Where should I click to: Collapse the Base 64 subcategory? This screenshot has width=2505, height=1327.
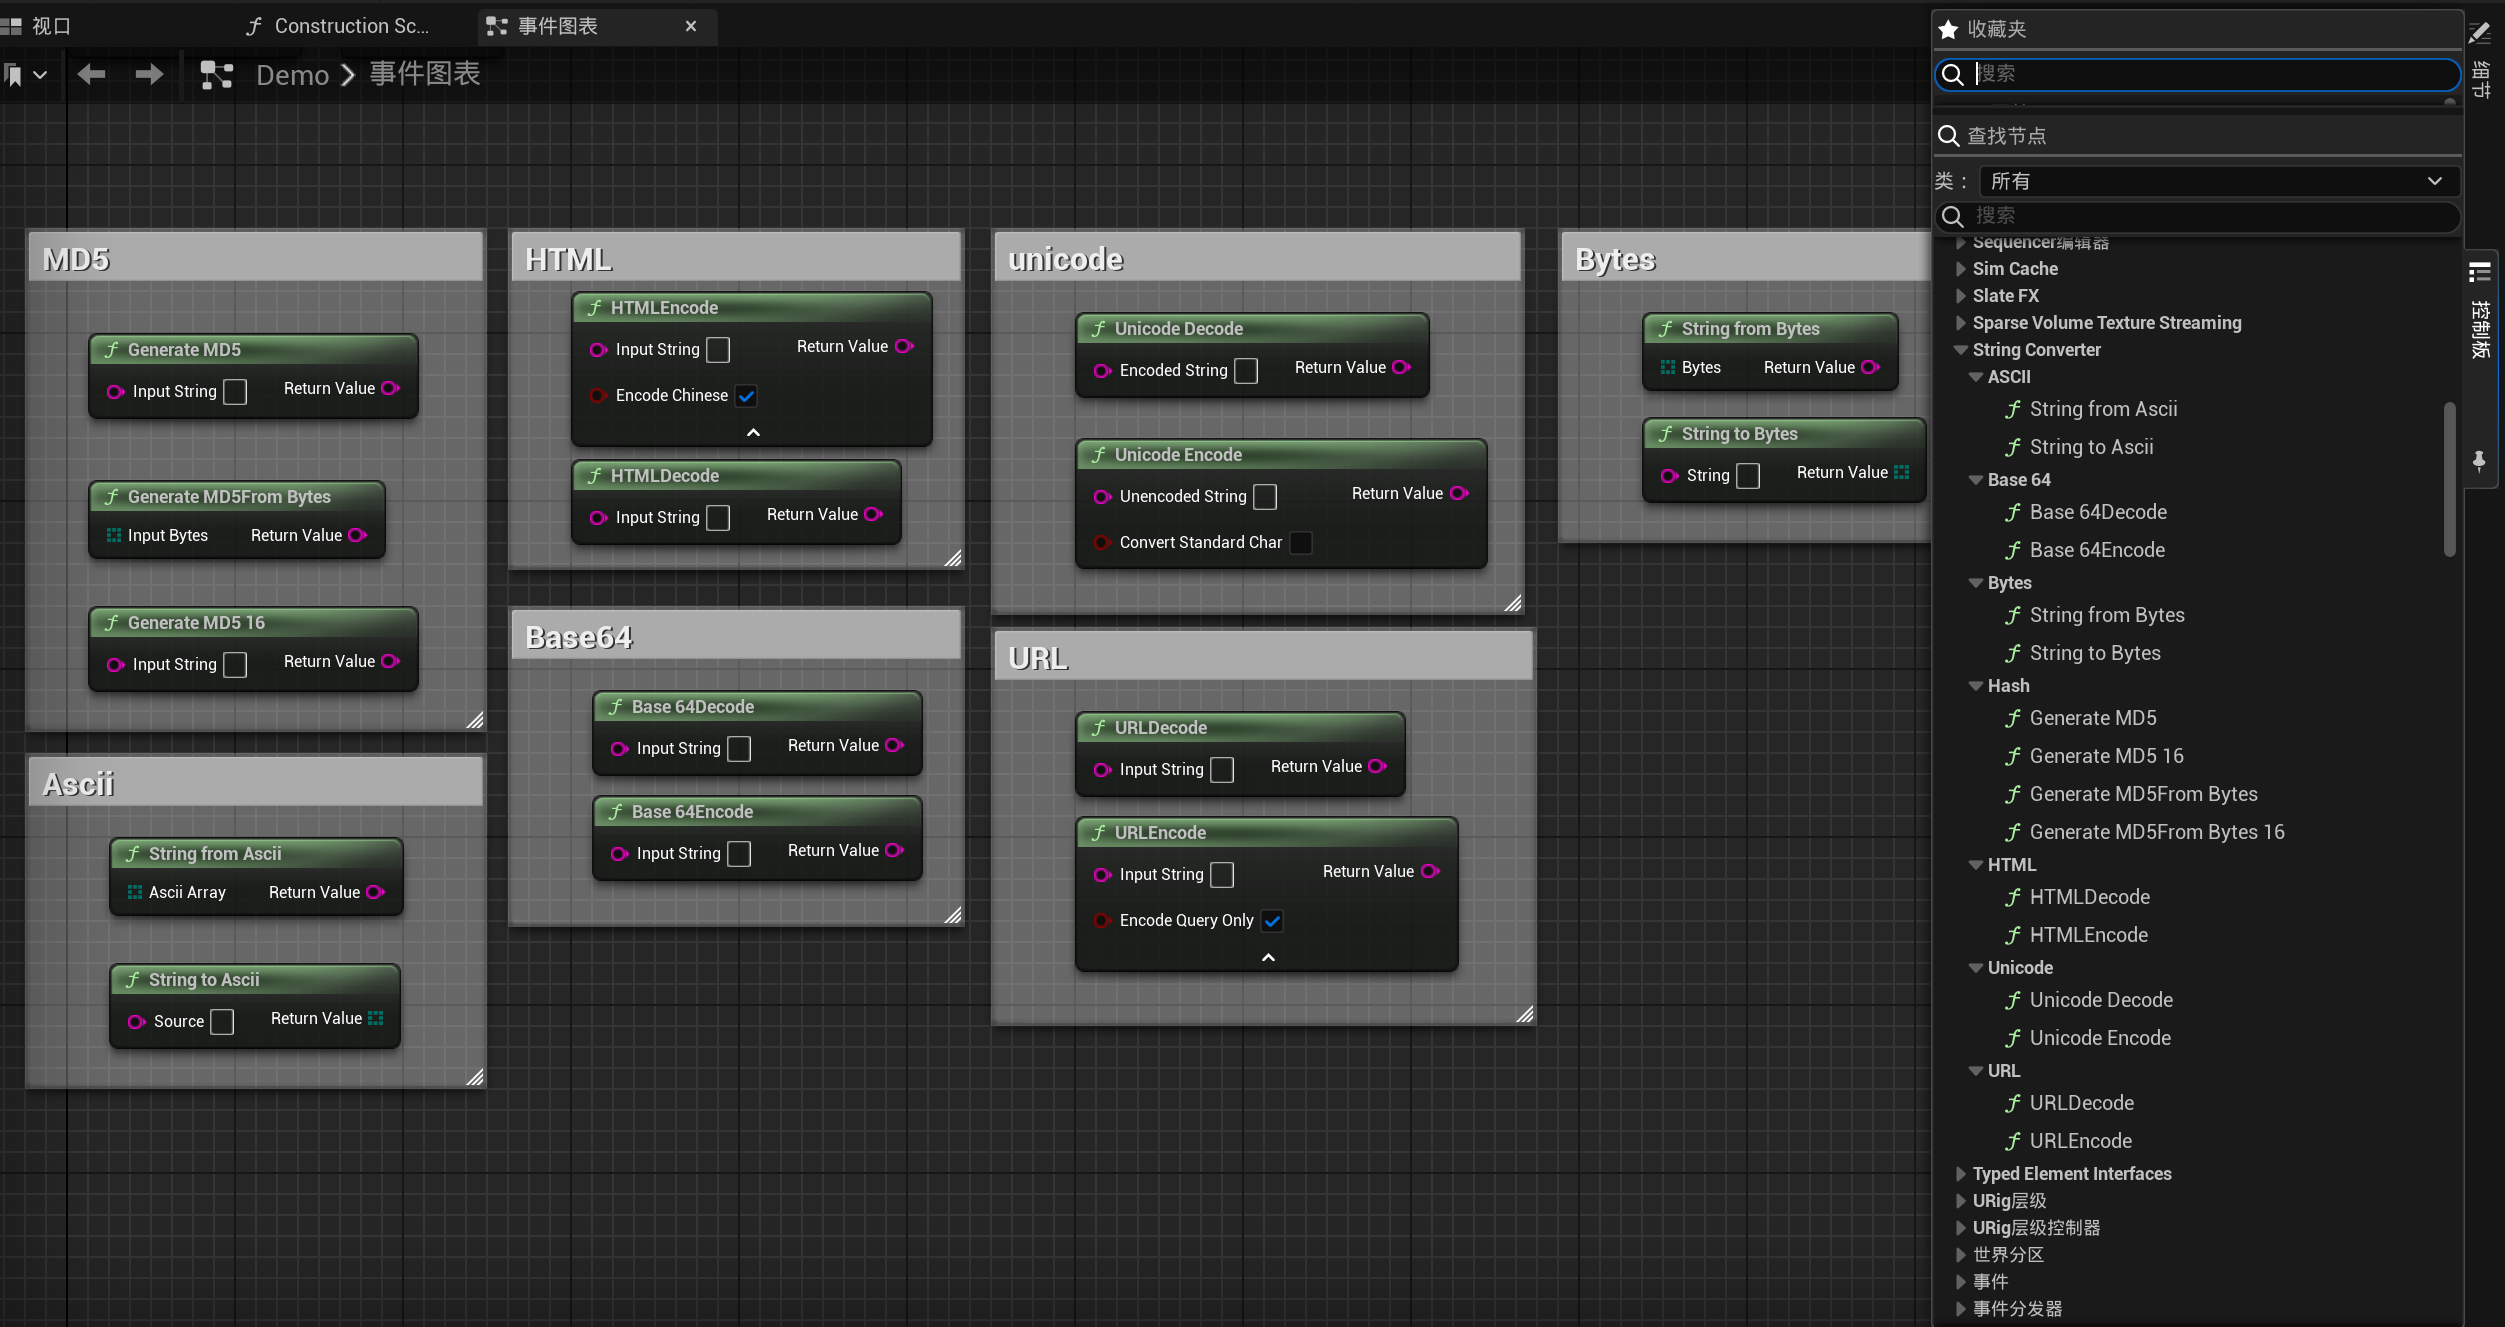click(x=1975, y=480)
